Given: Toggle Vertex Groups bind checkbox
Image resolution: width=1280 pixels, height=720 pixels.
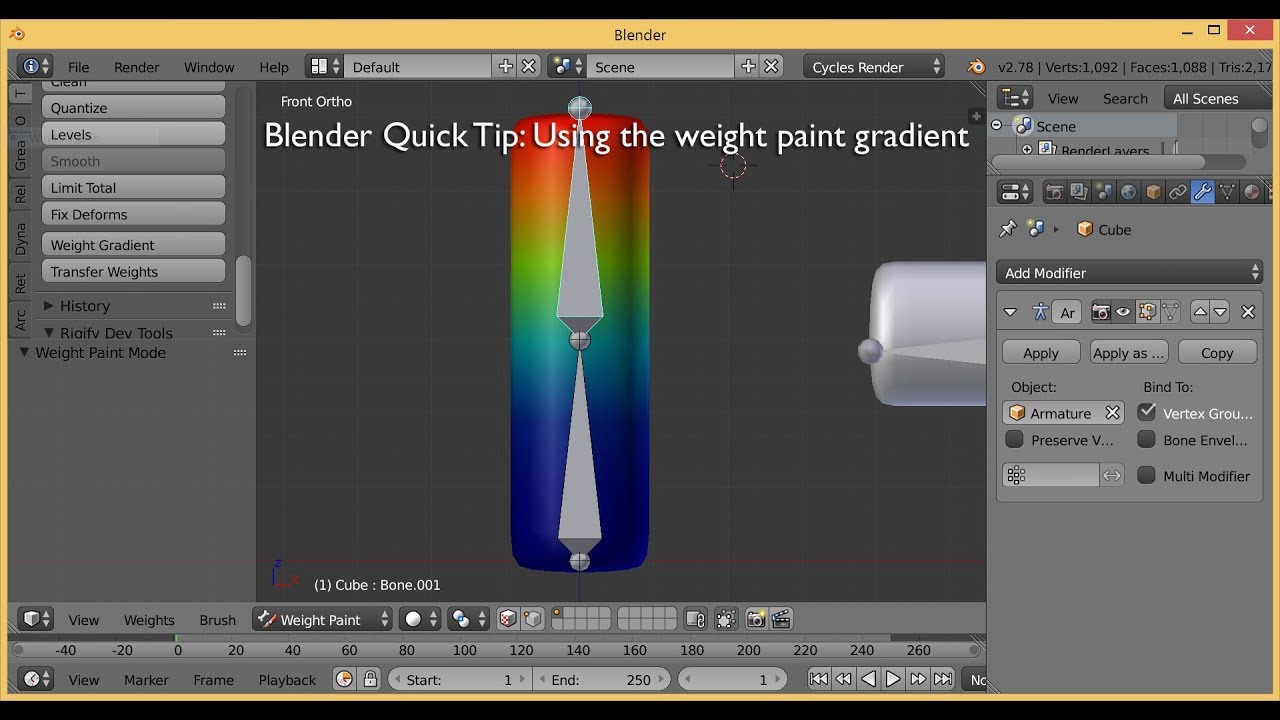Looking at the screenshot, I should click(x=1147, y=412).
